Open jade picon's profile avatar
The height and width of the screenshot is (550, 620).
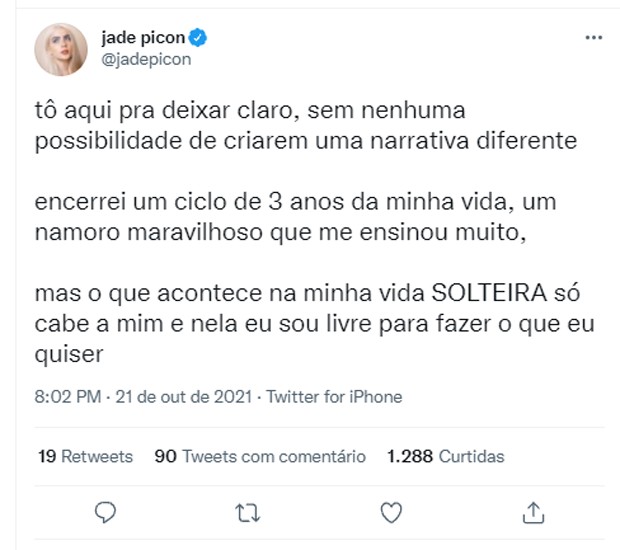[x=63, y=49]
